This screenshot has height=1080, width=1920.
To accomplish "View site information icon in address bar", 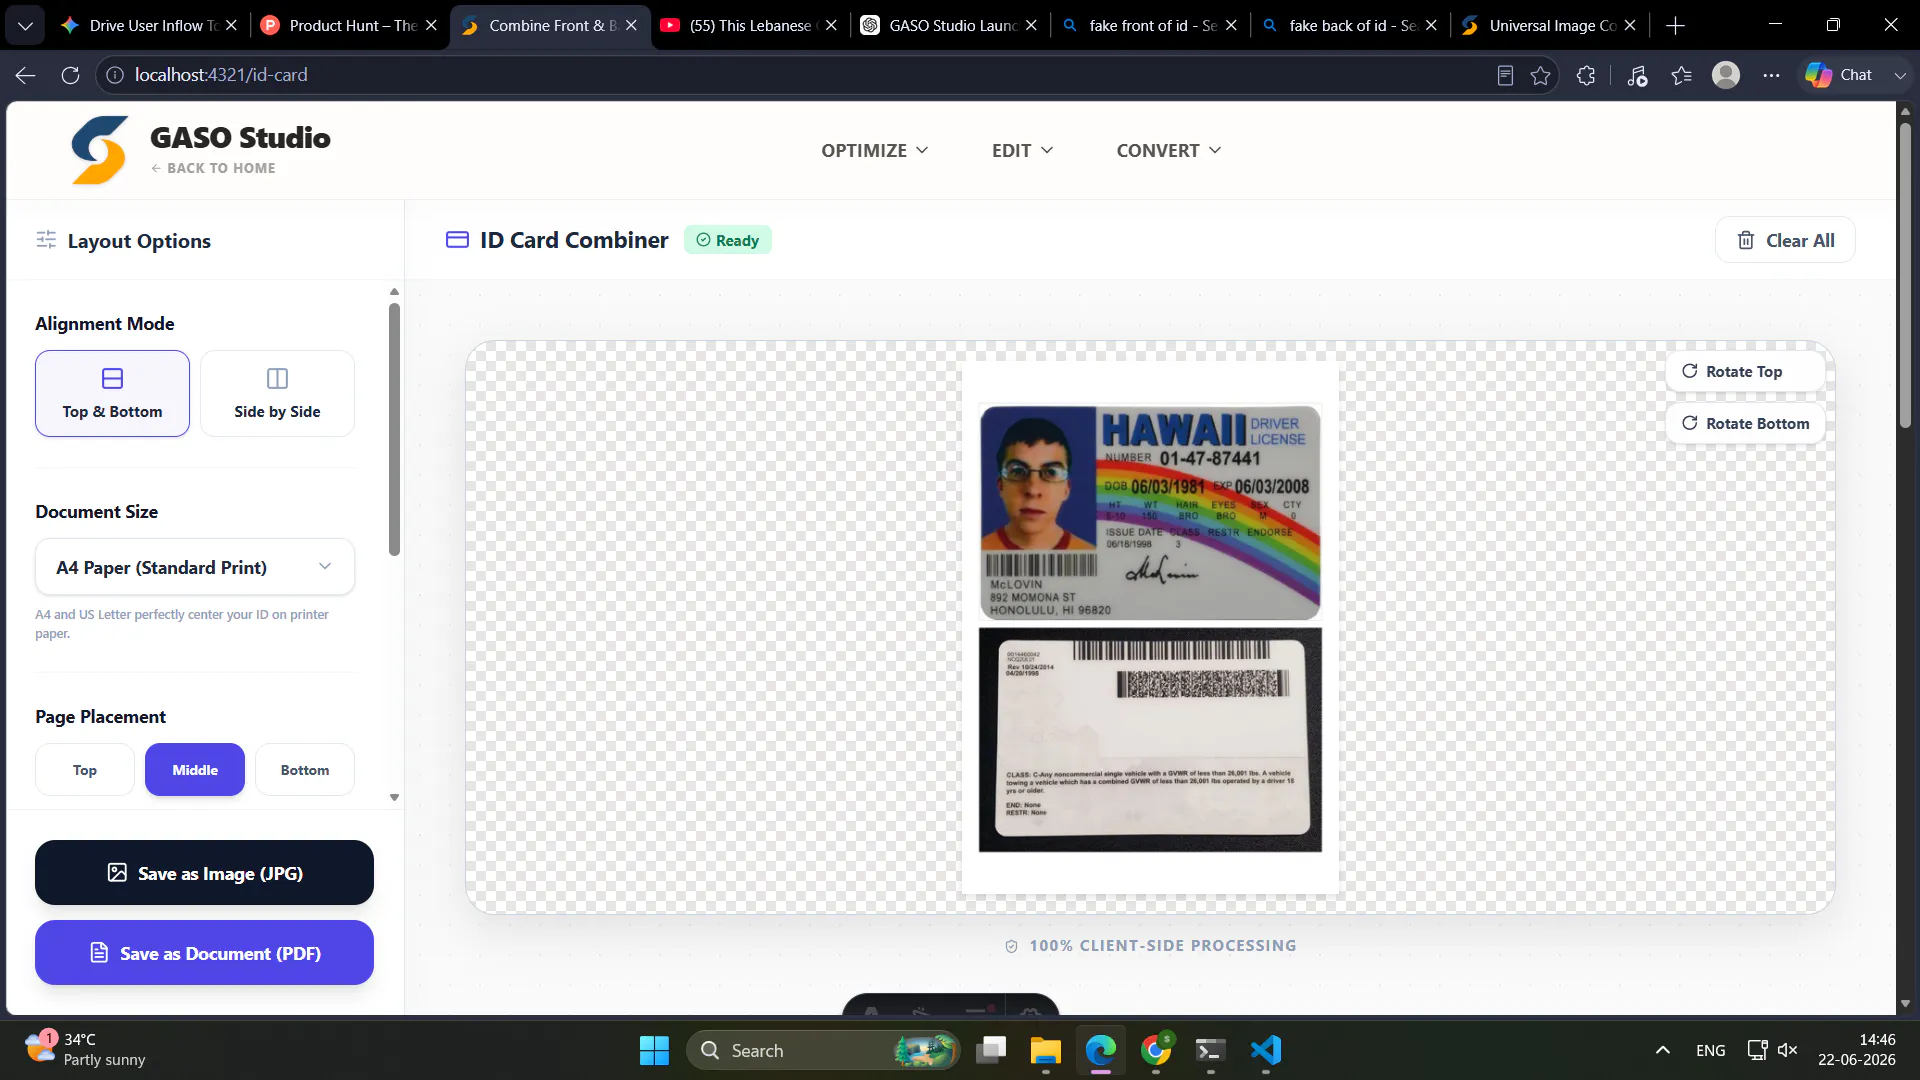I will pos(115,75).
